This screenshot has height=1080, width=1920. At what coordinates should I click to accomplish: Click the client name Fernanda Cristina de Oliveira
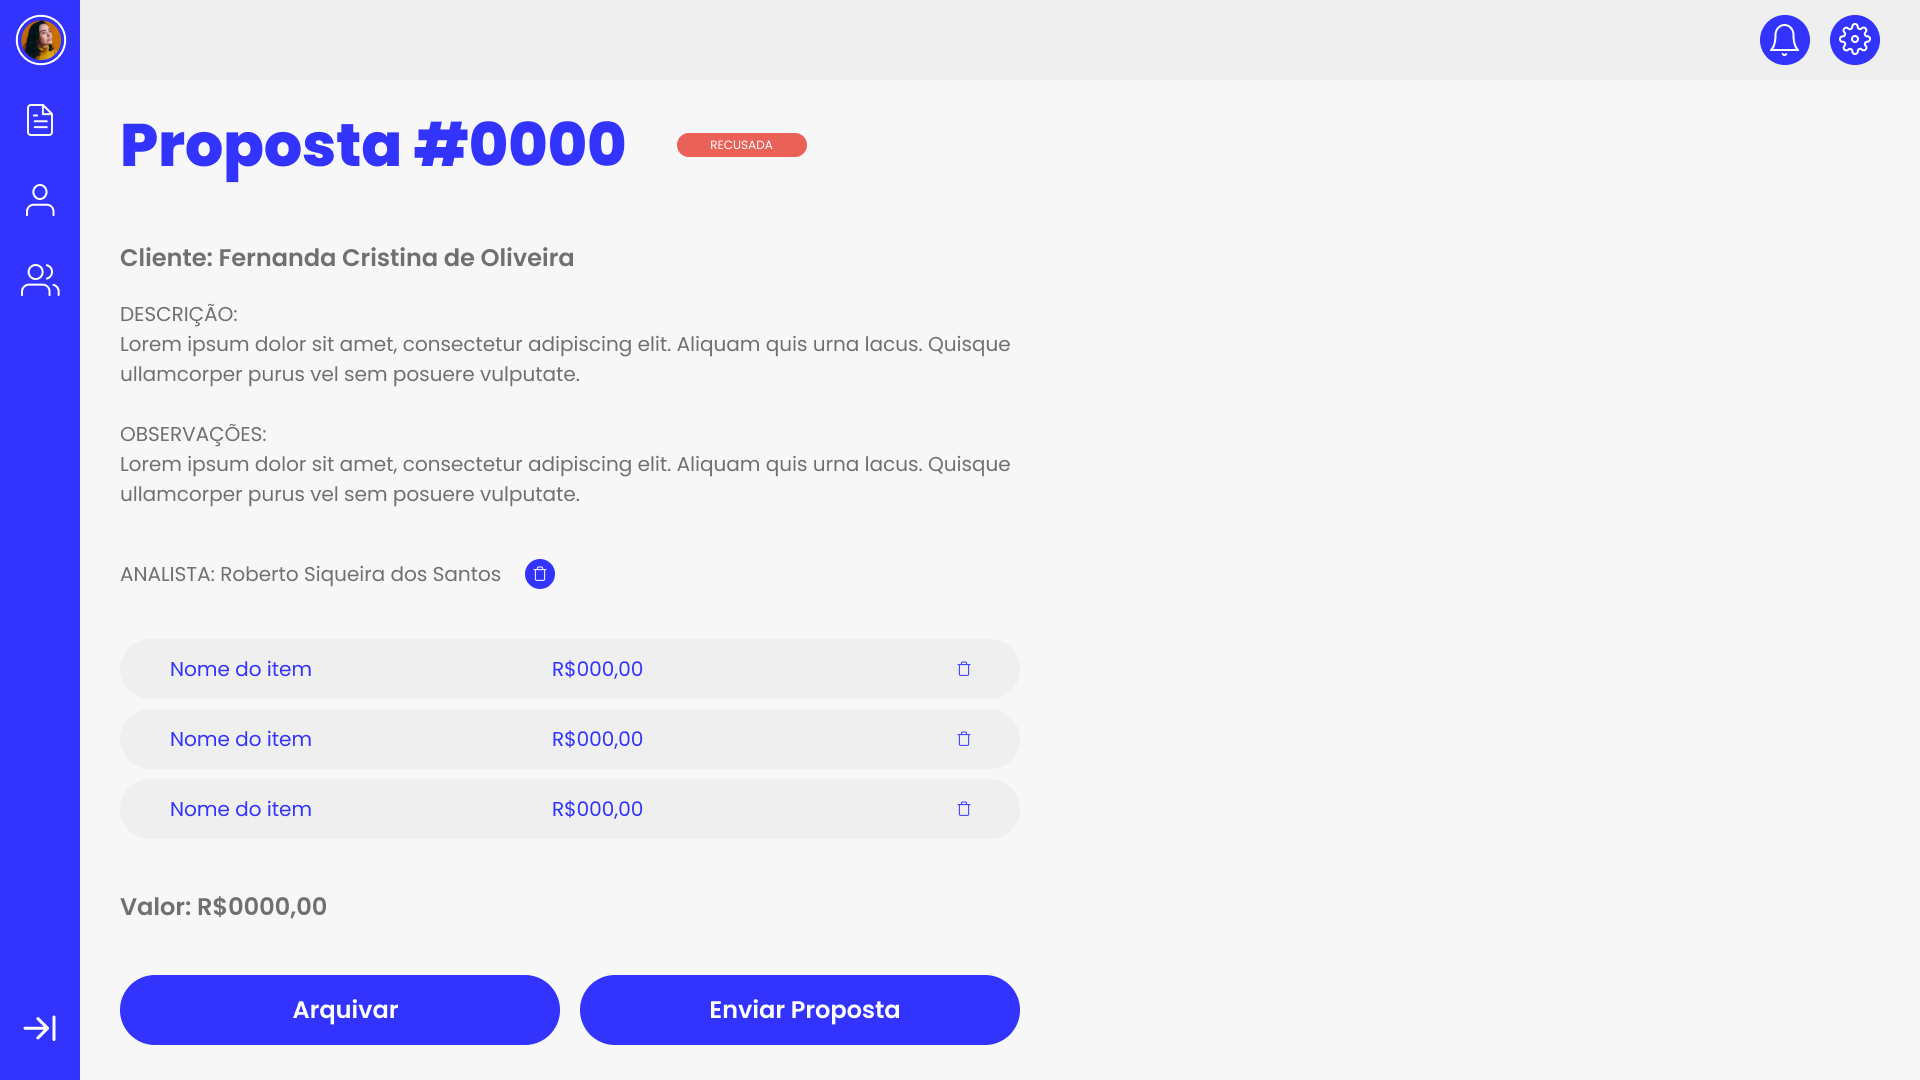pyautogui.click(x=347, y=257)
